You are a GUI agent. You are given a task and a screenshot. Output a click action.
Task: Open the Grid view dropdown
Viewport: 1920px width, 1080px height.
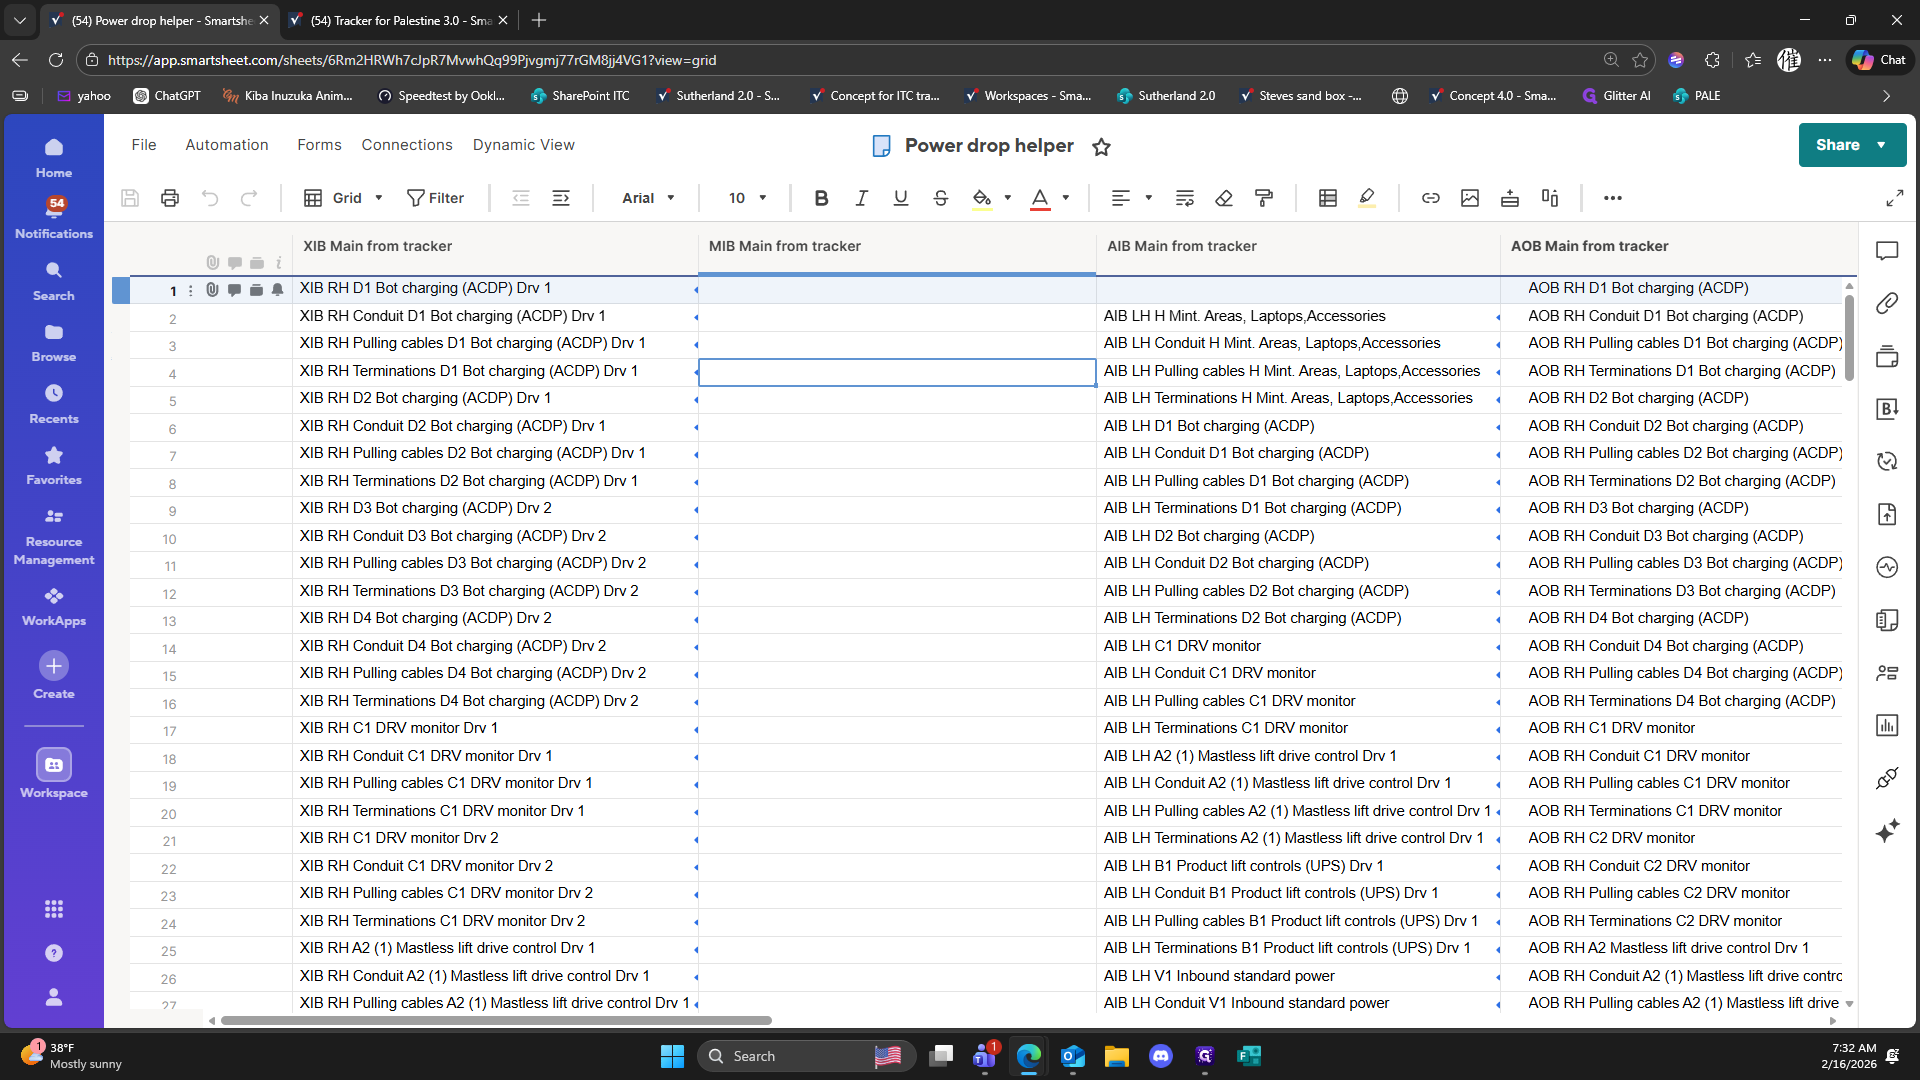click(344, 198)
